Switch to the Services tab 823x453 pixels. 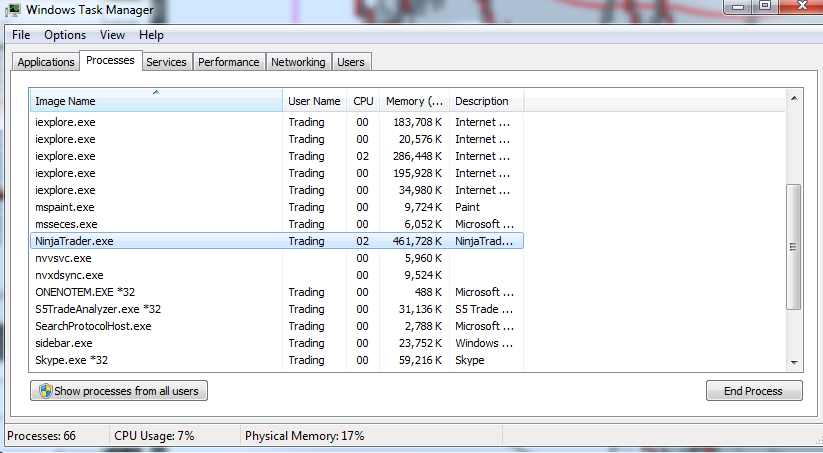(166, 62)
